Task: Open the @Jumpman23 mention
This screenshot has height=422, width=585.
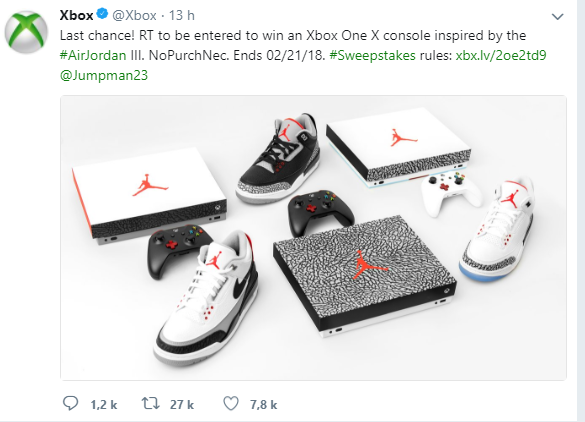Action: click(x=104, y=75)
